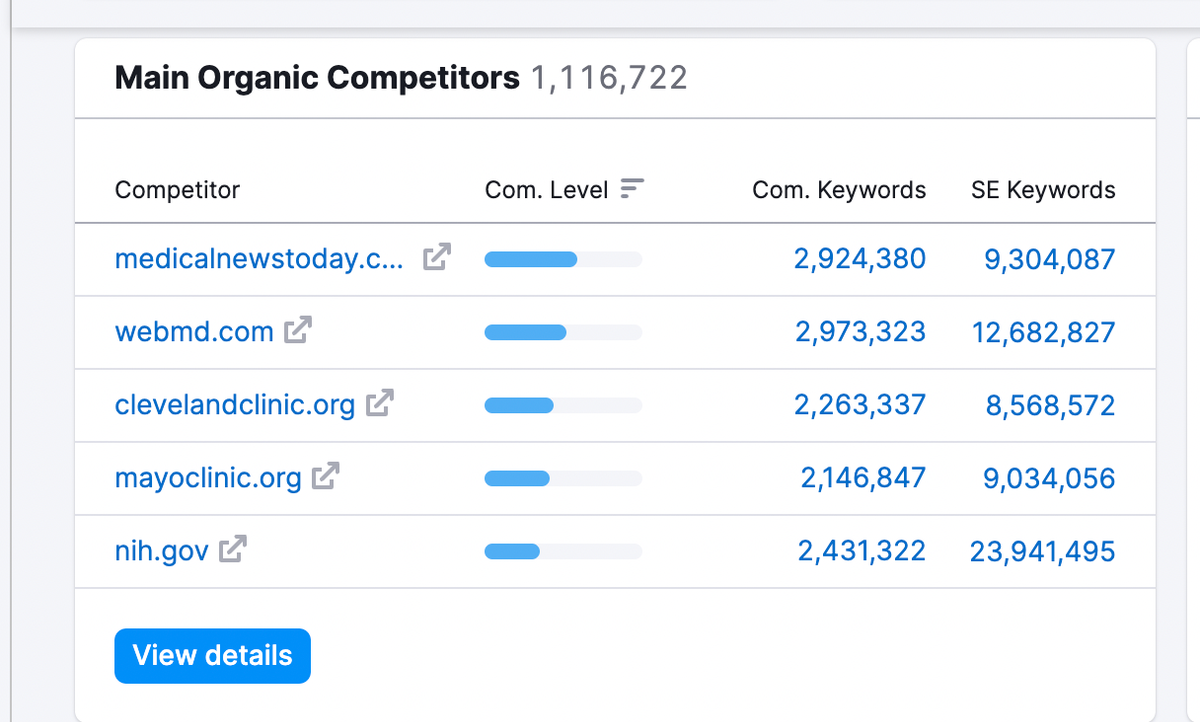Click webmd.com competition level bar
This screenshot has height=722, width=1200.
tap(563, 333)
